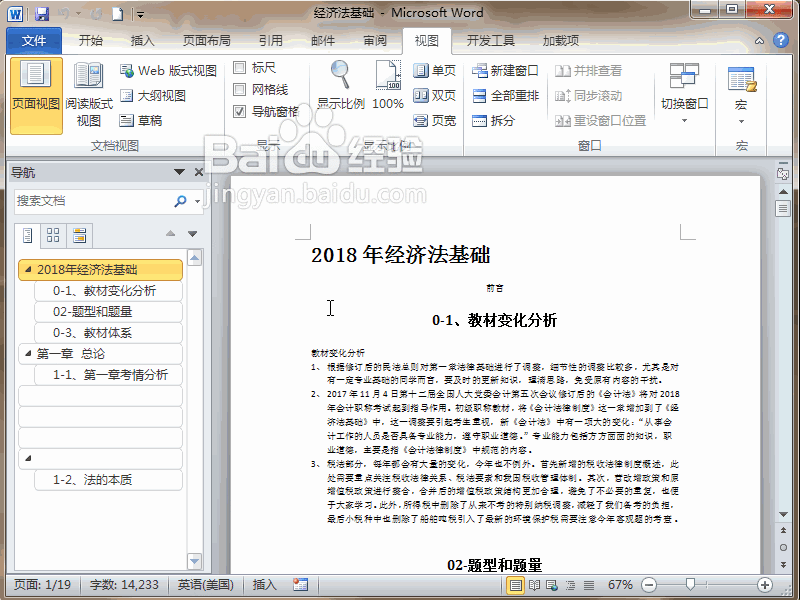The image size is (800, 600).
Task: Switch to Outline view (大纲视图)
Action: pos(153,95)
